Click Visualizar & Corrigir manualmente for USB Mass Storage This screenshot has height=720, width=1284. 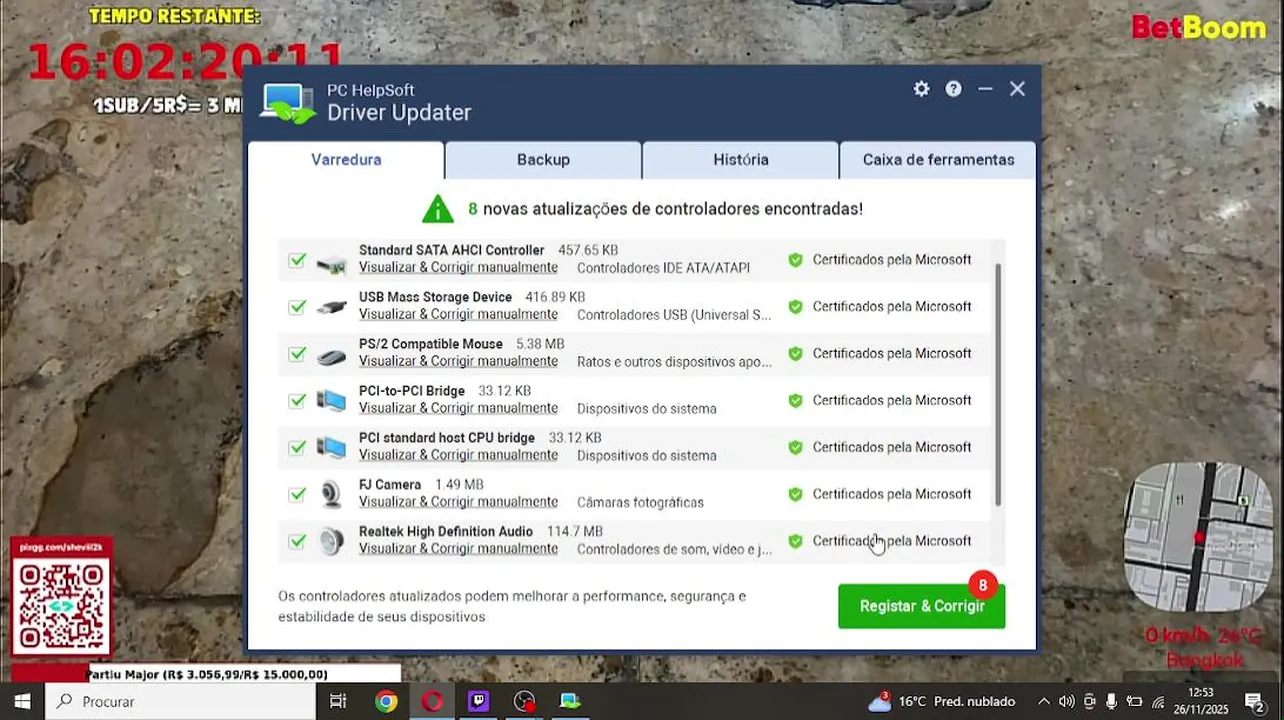point(458,315)
